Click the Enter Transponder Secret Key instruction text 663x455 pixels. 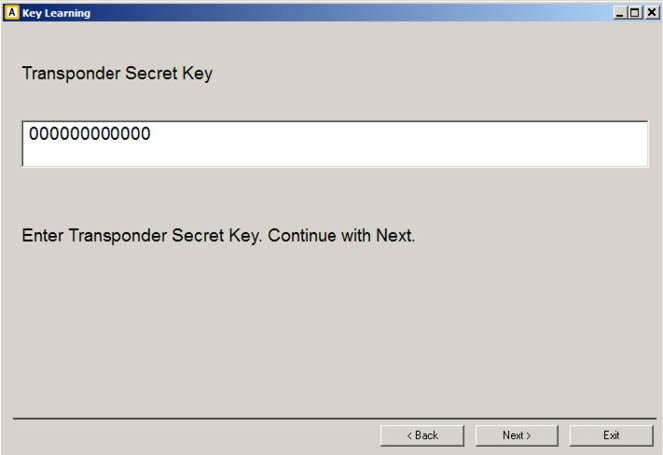pyautogui.click(x=218, y=236)
